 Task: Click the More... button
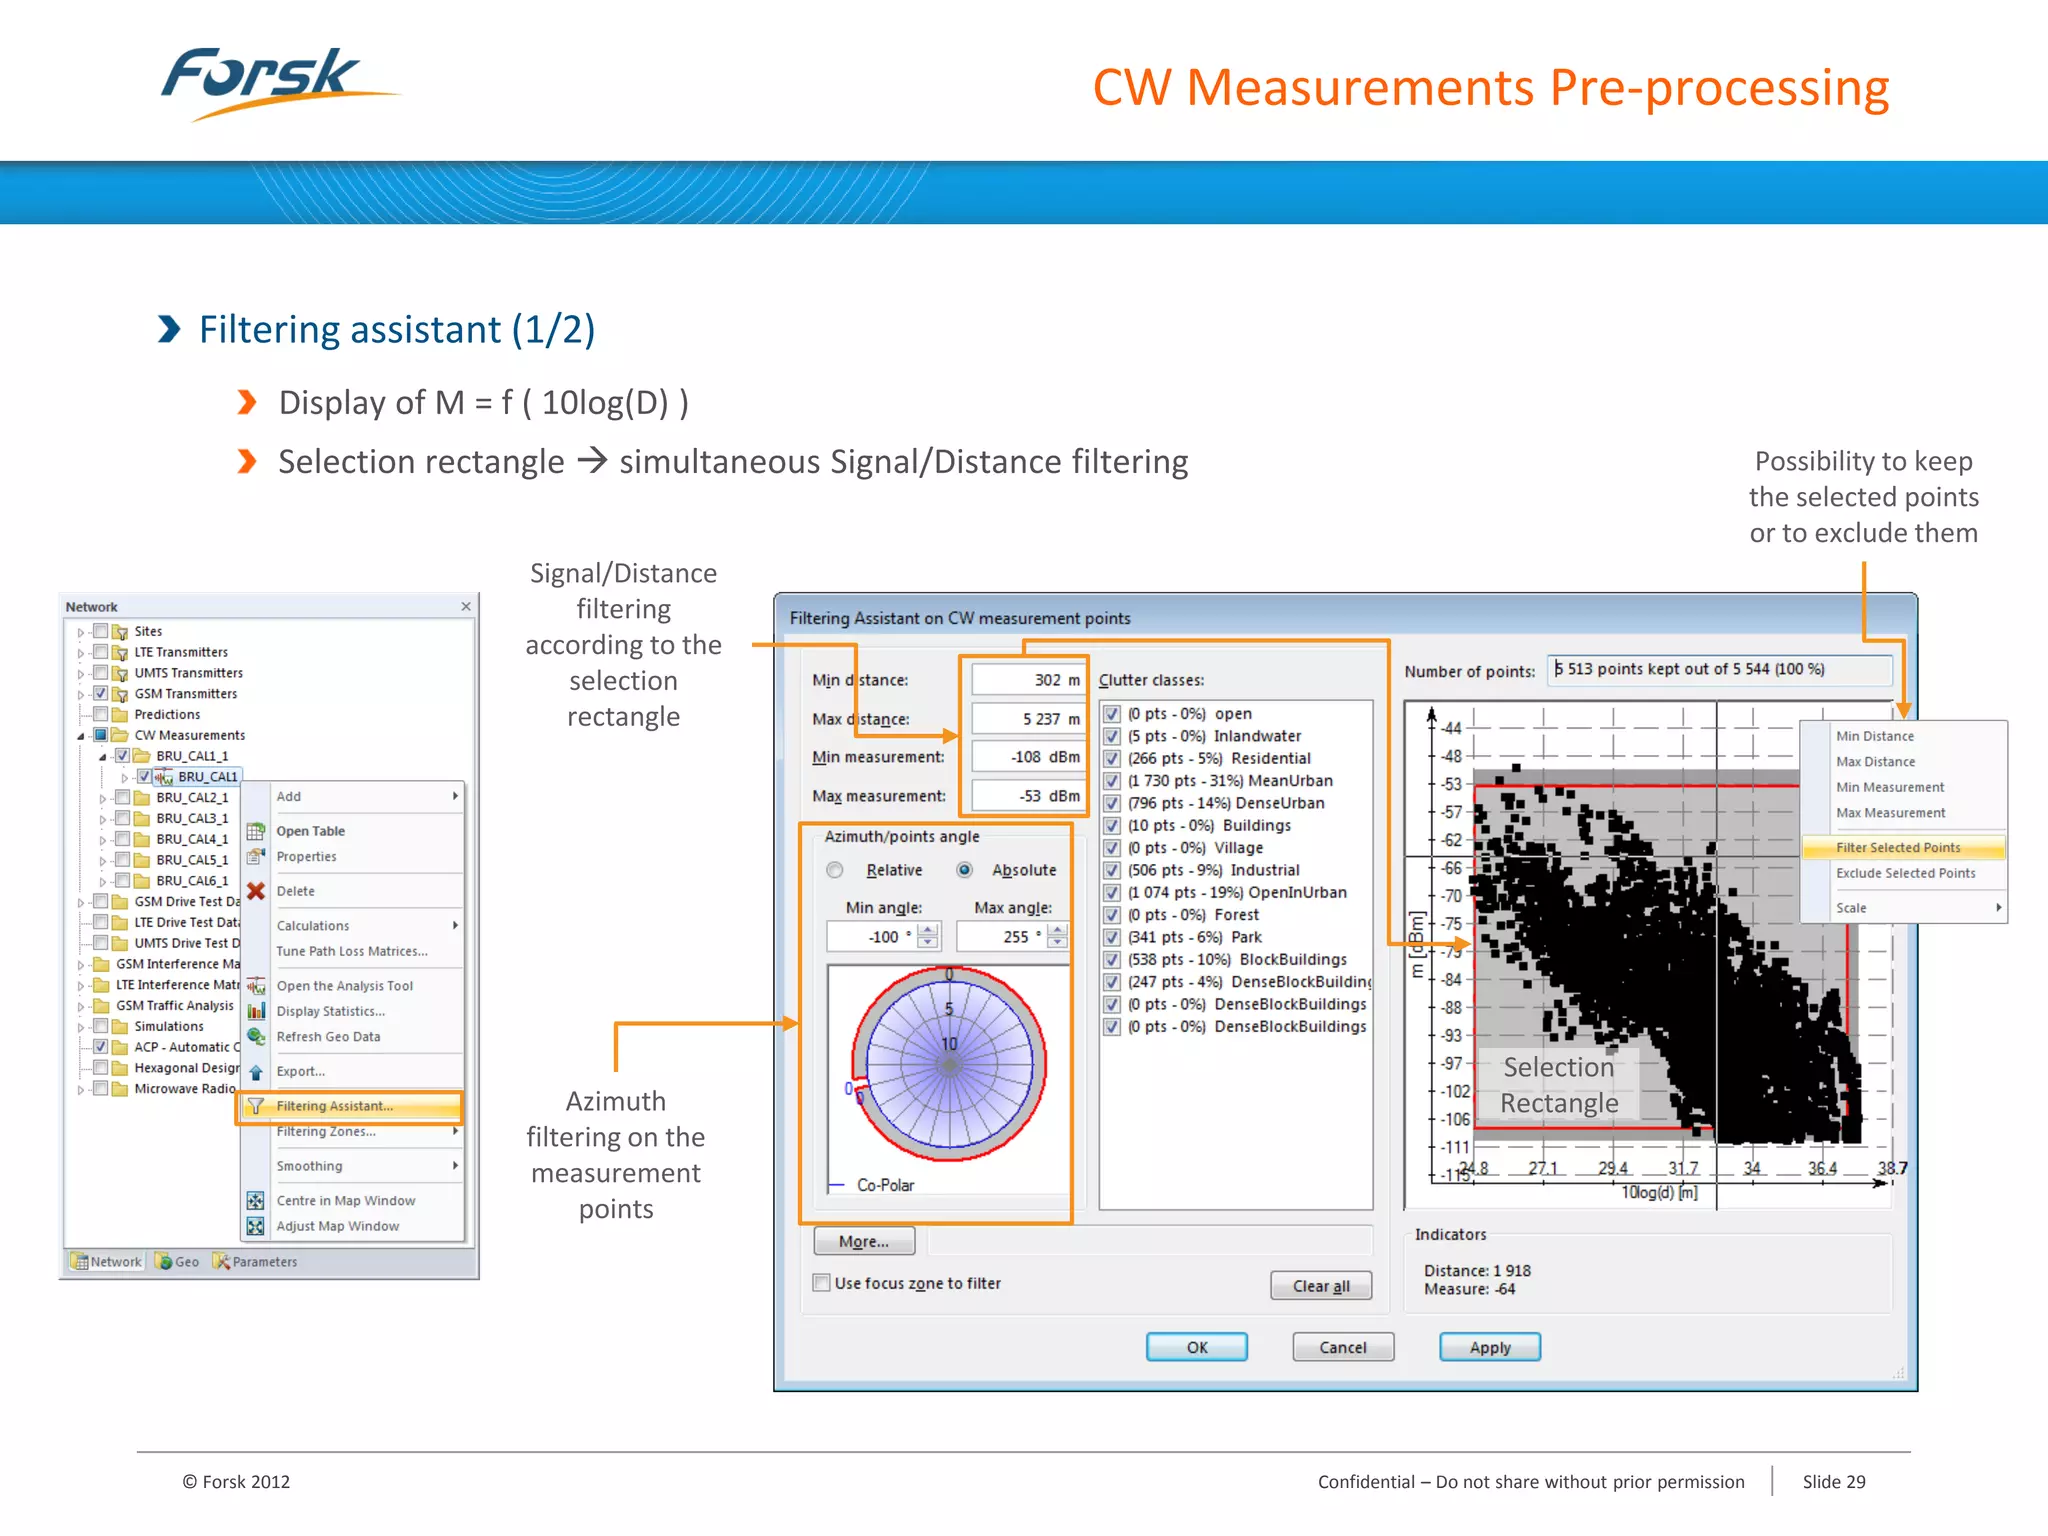tap(864, 1242)
